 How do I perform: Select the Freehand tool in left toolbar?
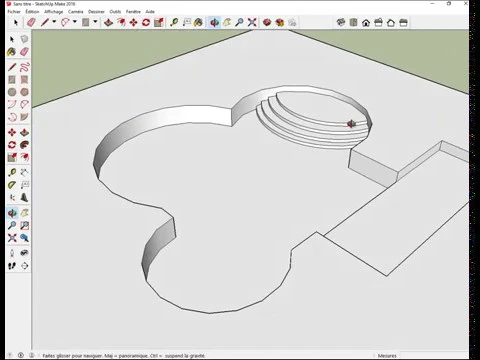tap(24, 67)
